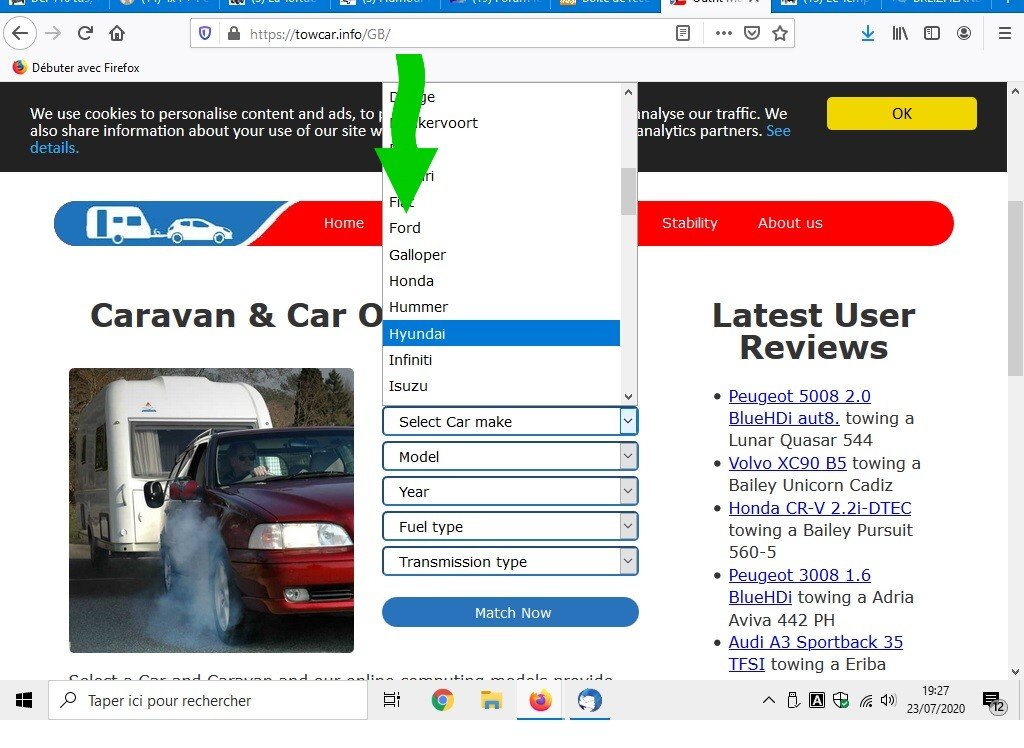
Task: Click the car make list scroll-down arrow
Action: tap(628, 397)
